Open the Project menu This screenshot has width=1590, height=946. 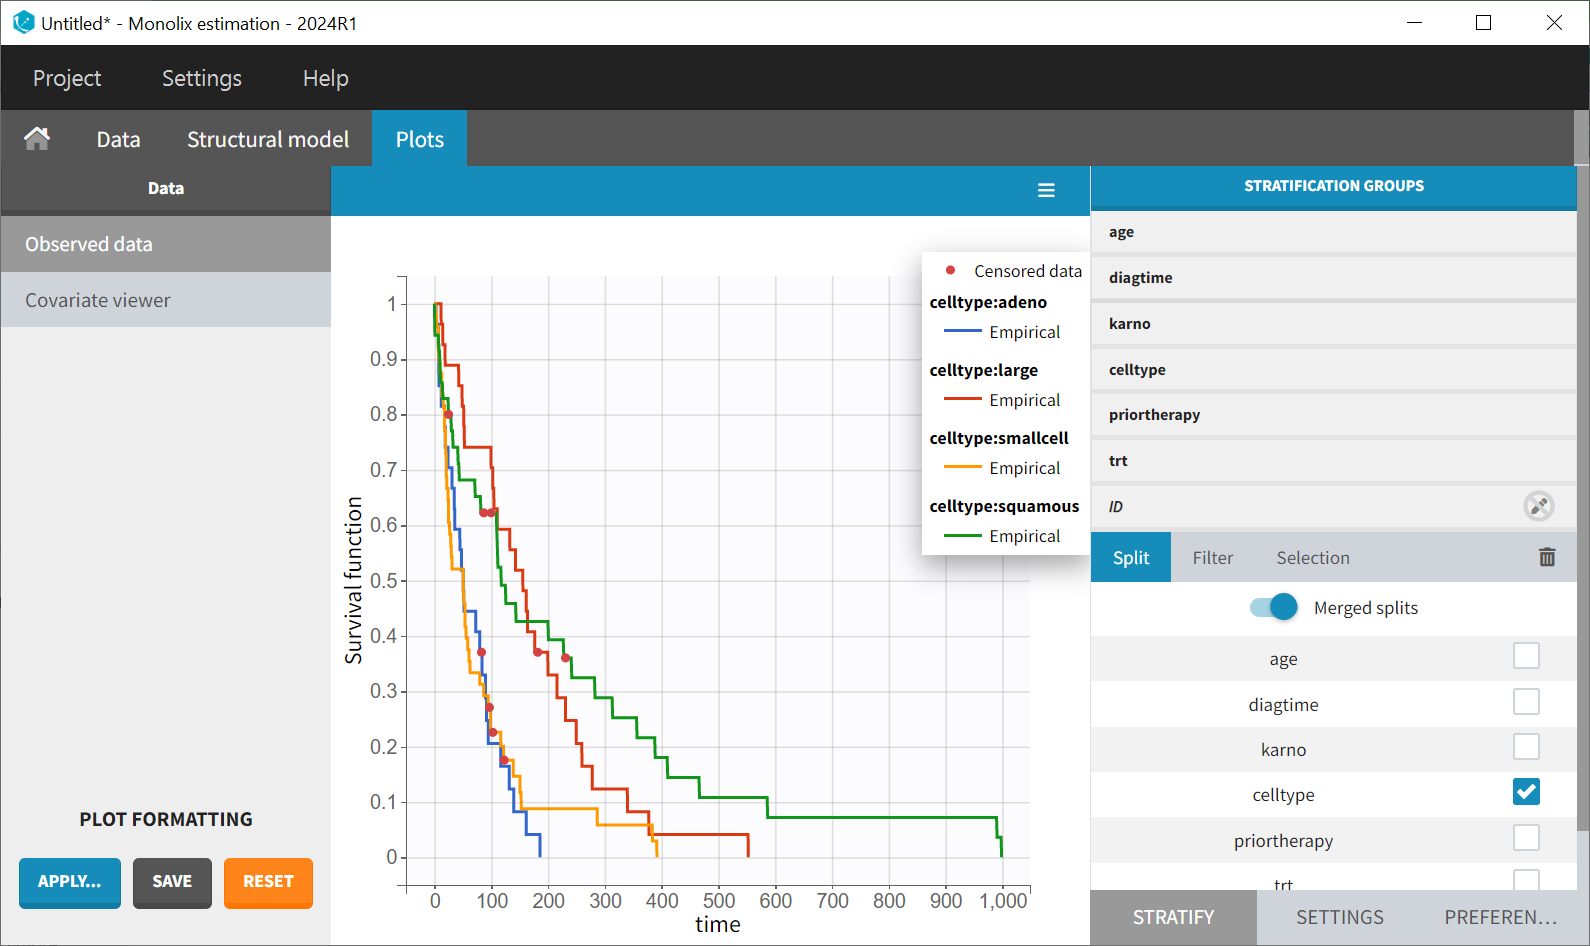click(67, 78)
